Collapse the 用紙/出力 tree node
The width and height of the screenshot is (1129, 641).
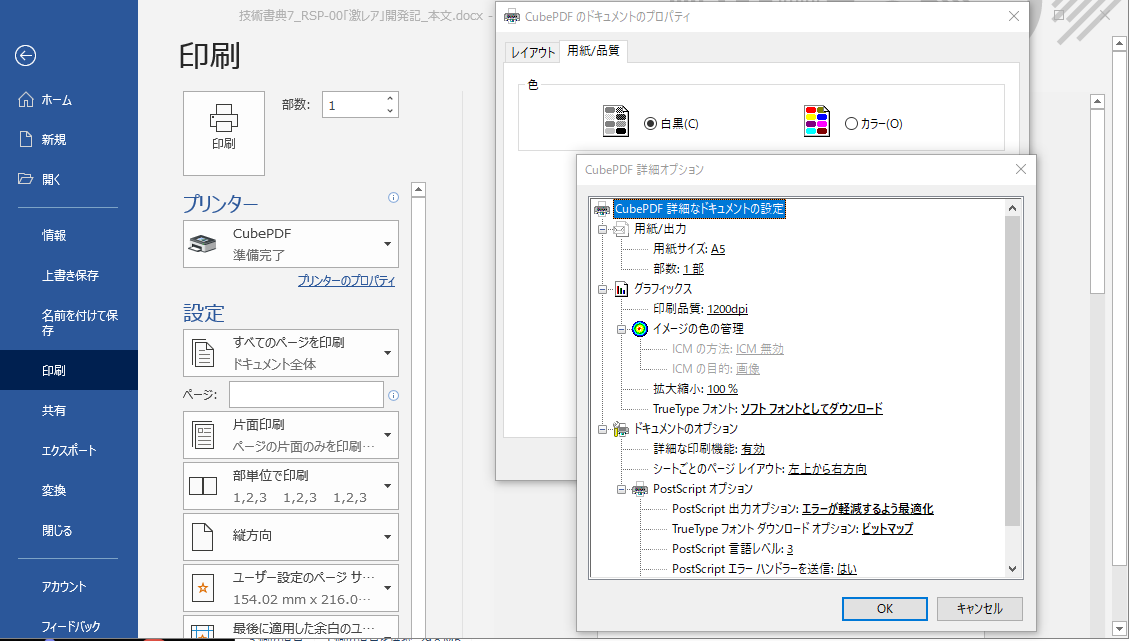pyautogui.click(x=603, y=229)
